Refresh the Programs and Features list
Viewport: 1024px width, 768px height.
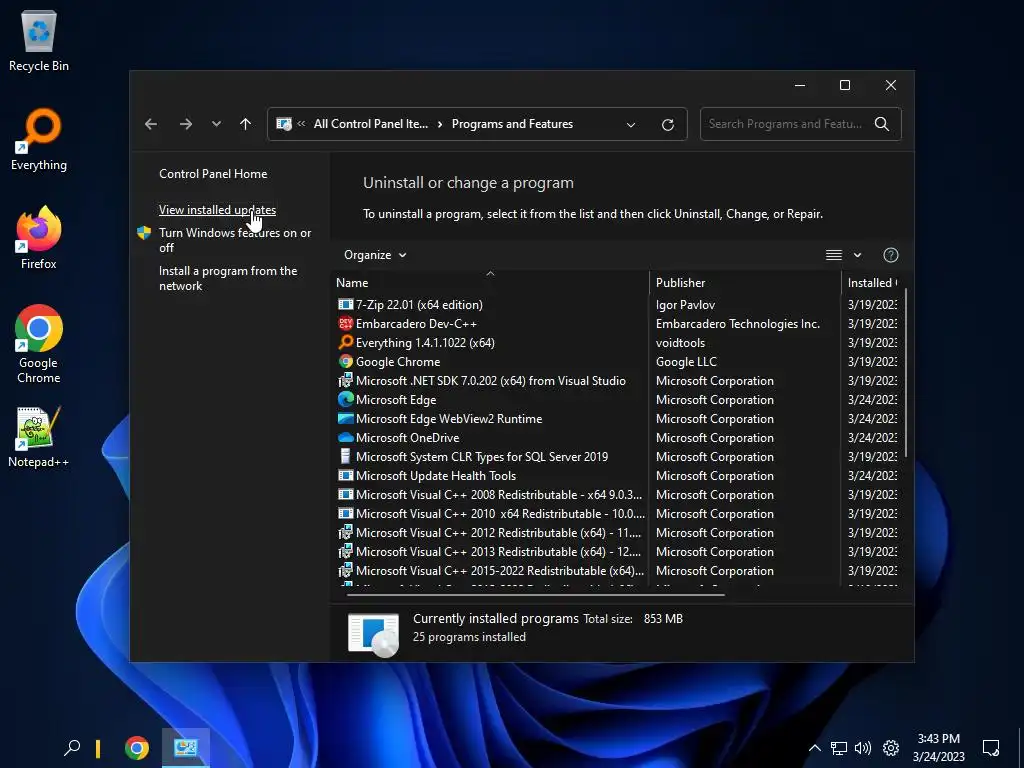(667, 124)
